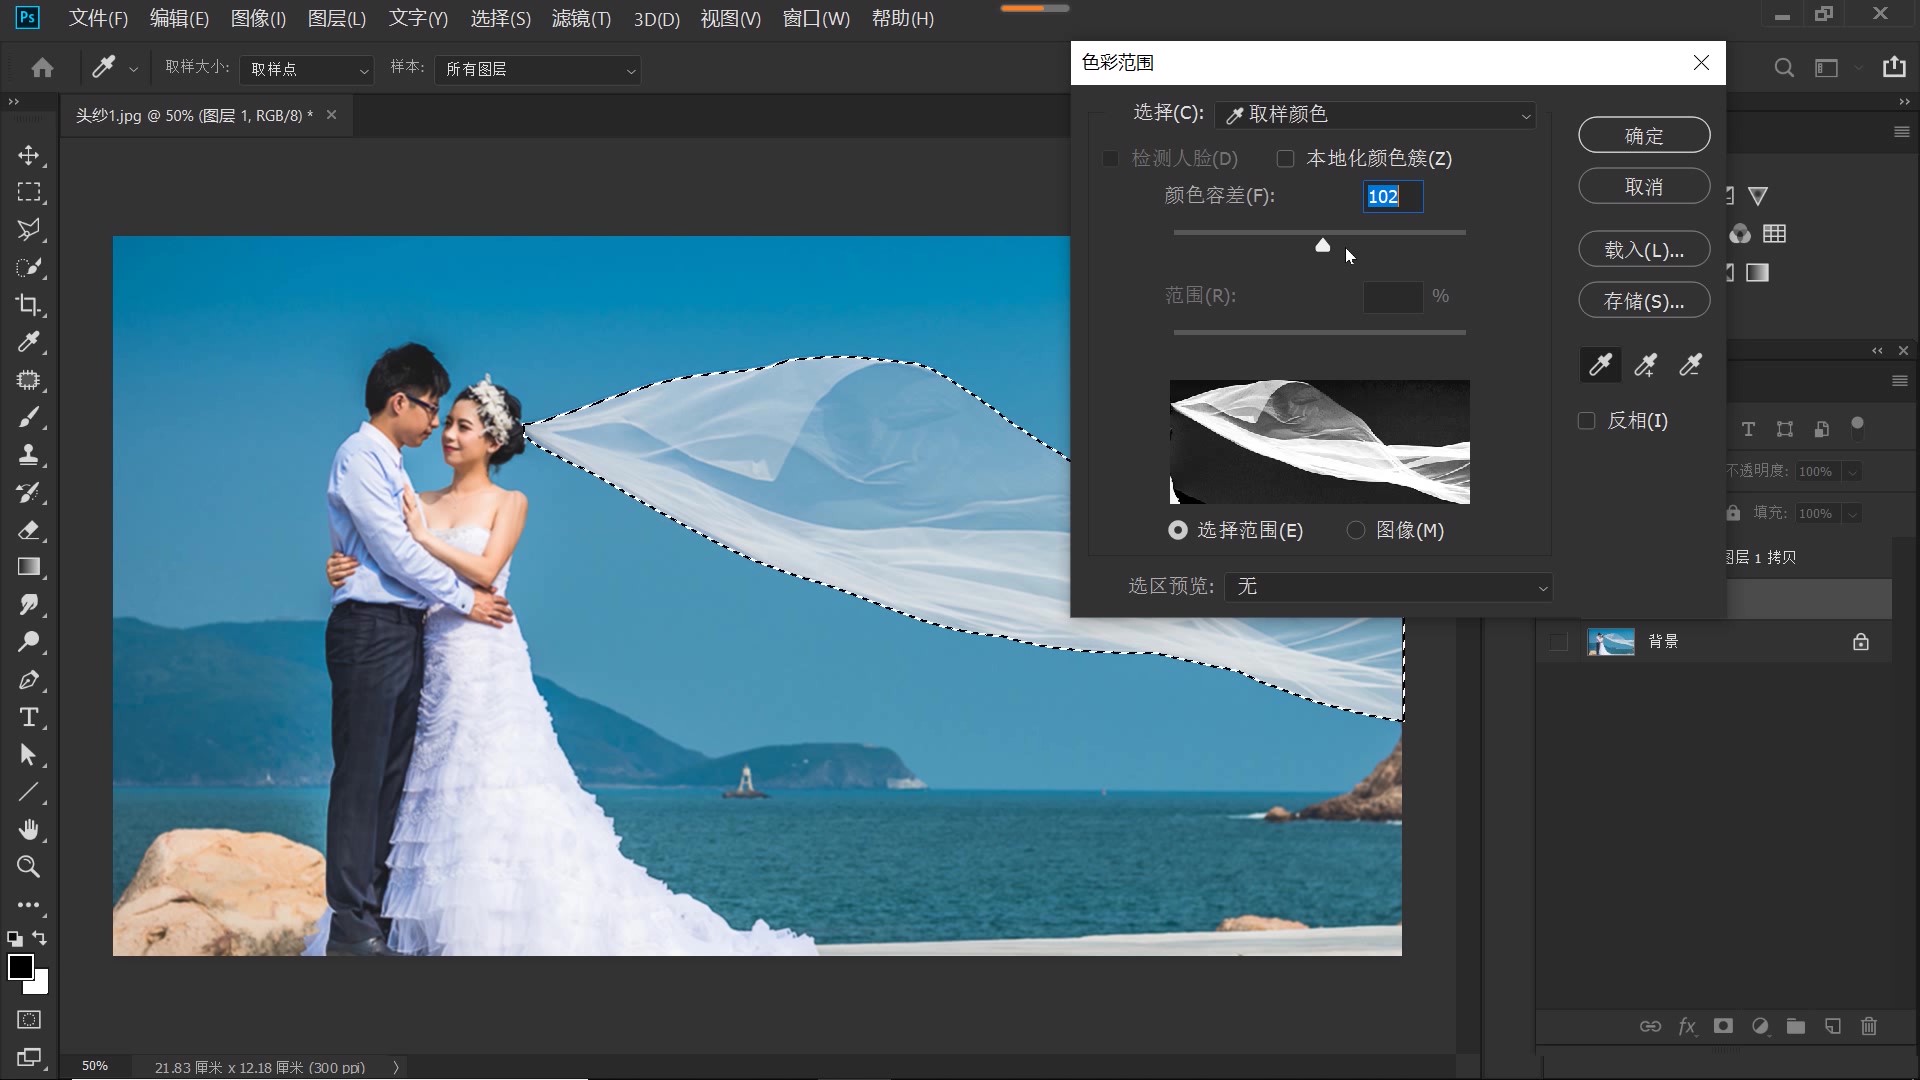Image resolution: width=1920 pixels, height=1080 pixels.
Task: Click the 存储 button
Action: 1644,301
